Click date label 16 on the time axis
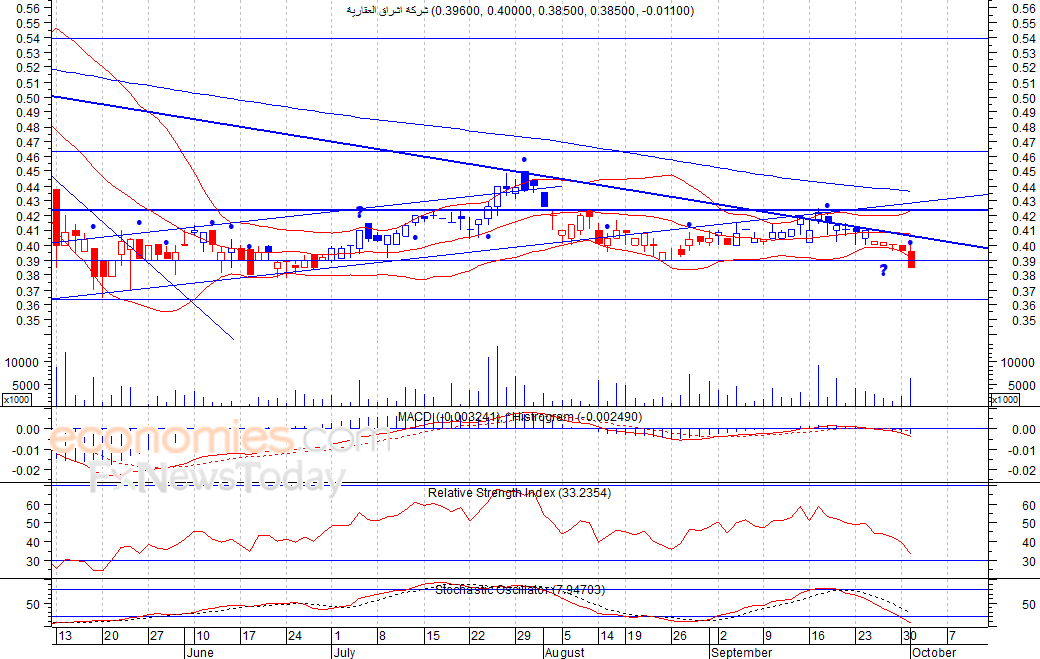This screenshot has width=1040, height=659. click(x=818, y=636)
